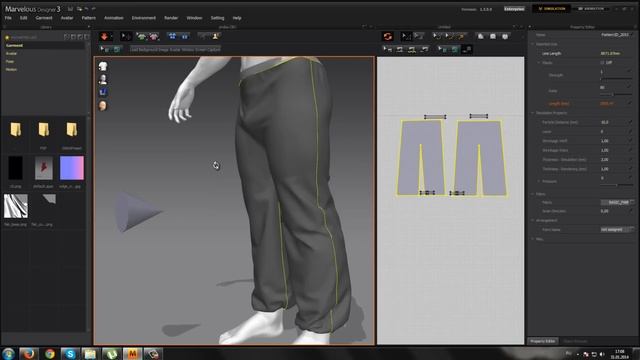The width and height of the screenshot is (640, 360).
Task: Select the edit curve point tool icon
Action: click(437, 36)
